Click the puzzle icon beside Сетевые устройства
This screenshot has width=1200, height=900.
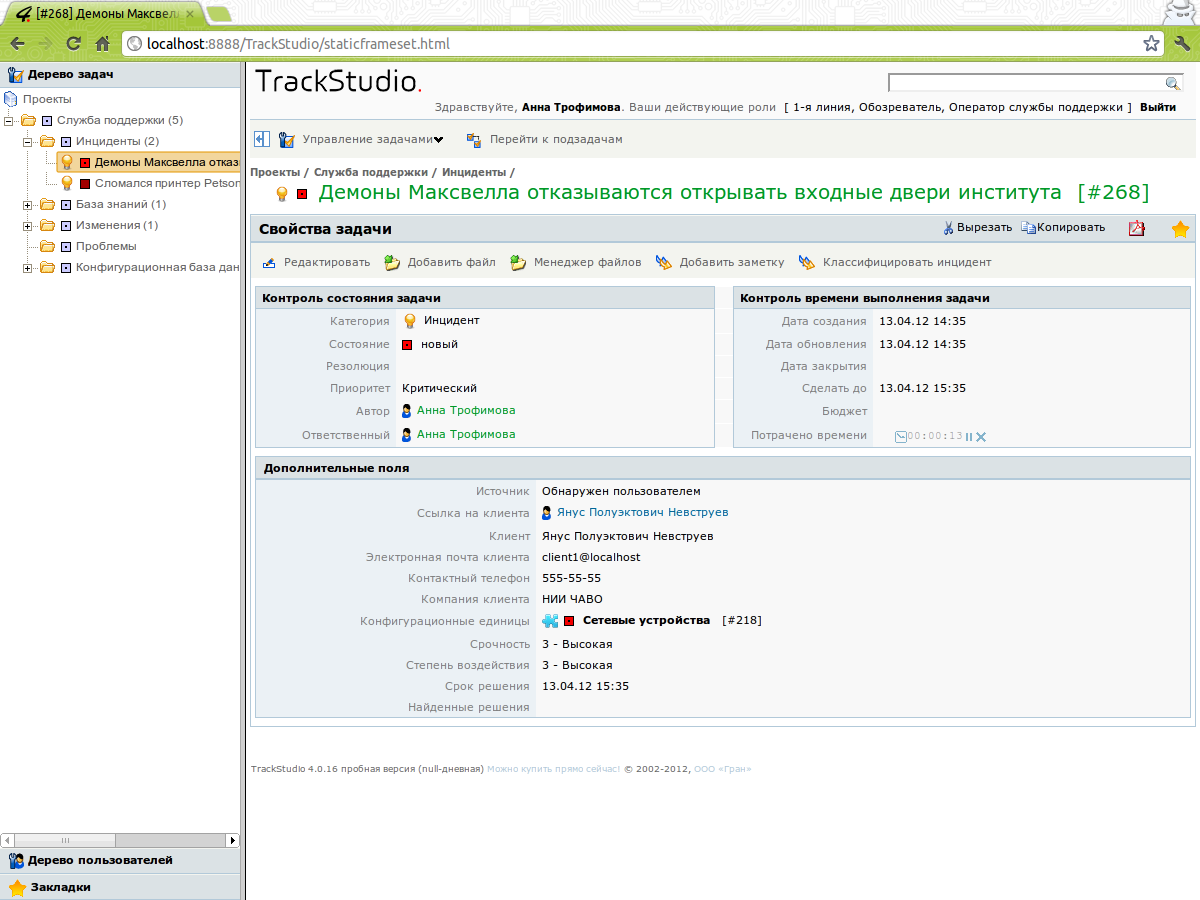550,621
